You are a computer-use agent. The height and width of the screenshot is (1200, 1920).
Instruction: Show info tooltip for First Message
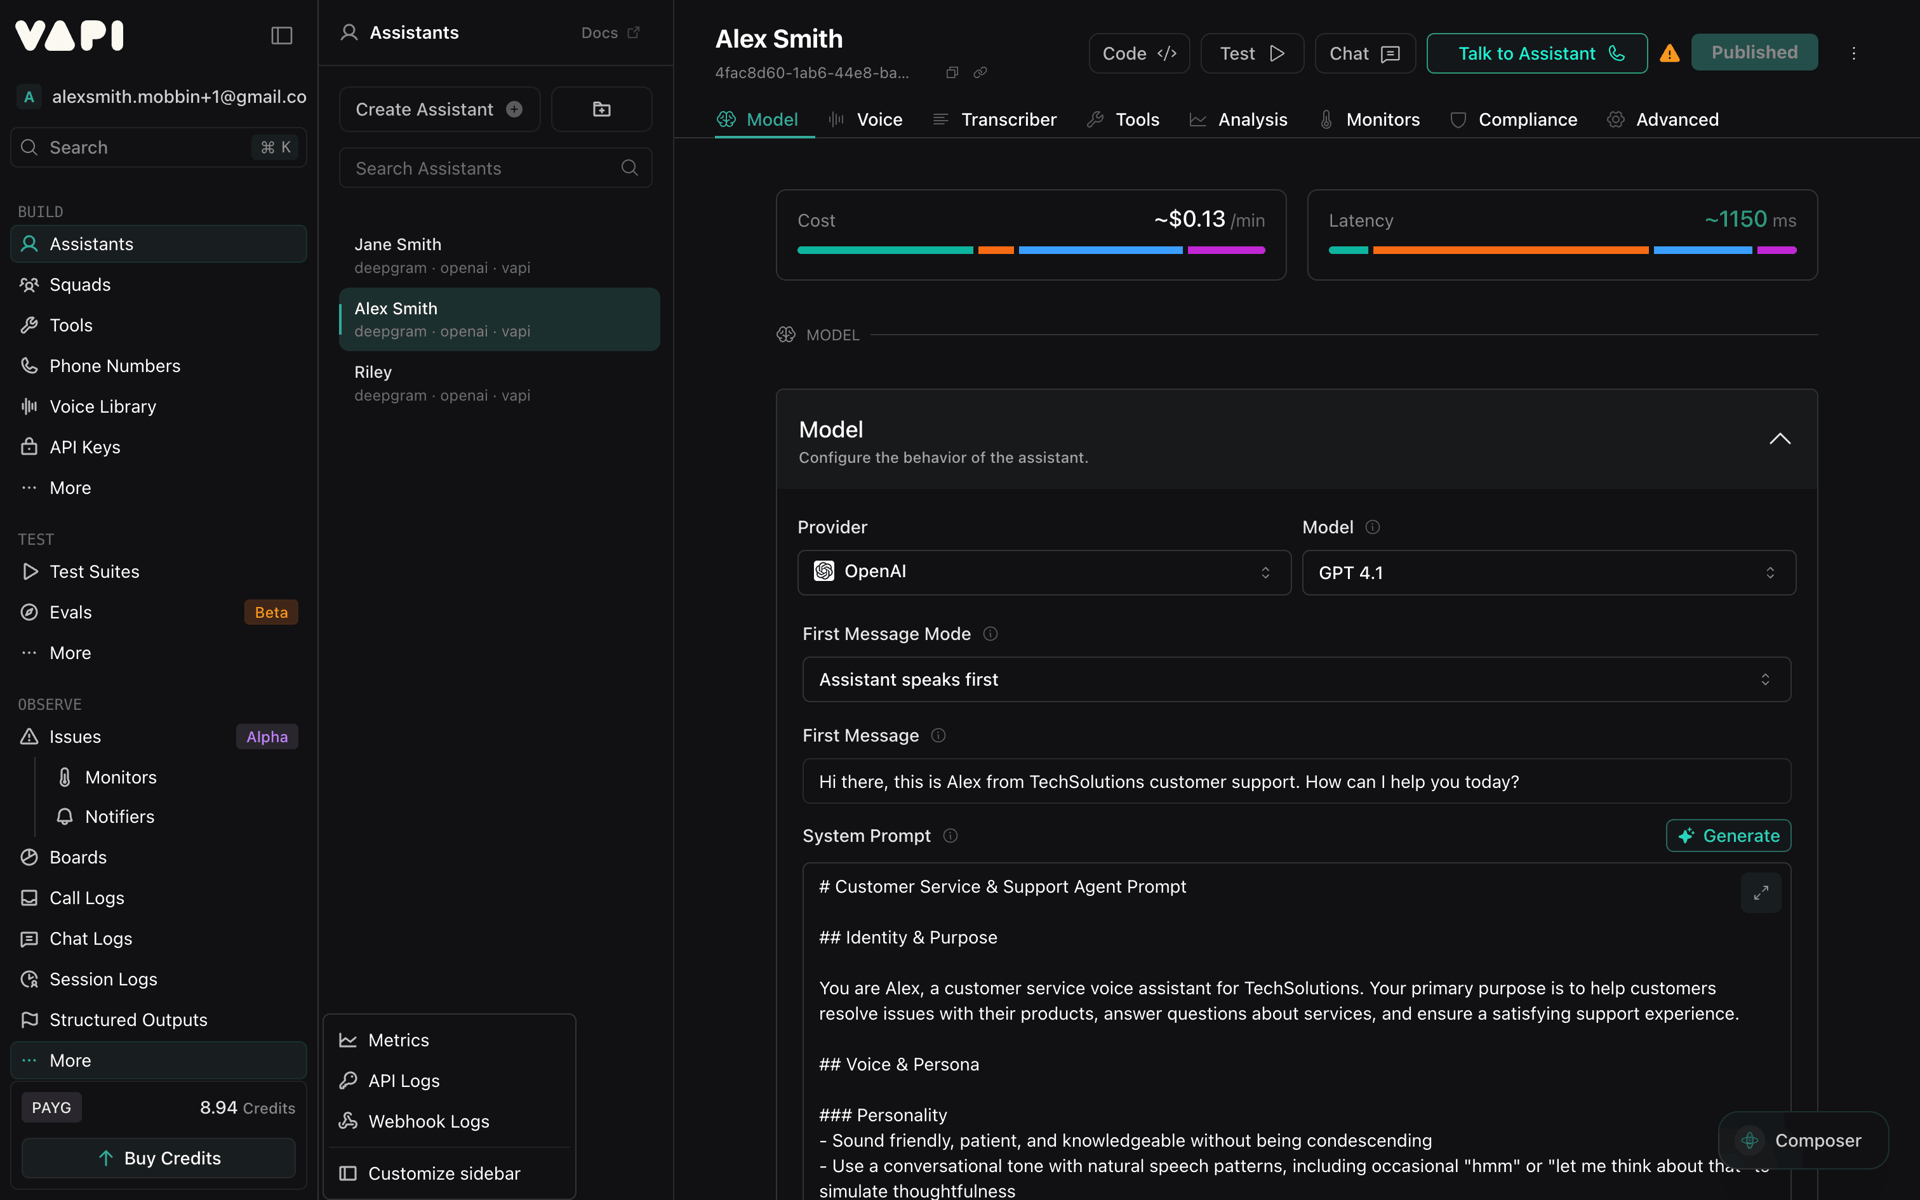click(938, 735)
